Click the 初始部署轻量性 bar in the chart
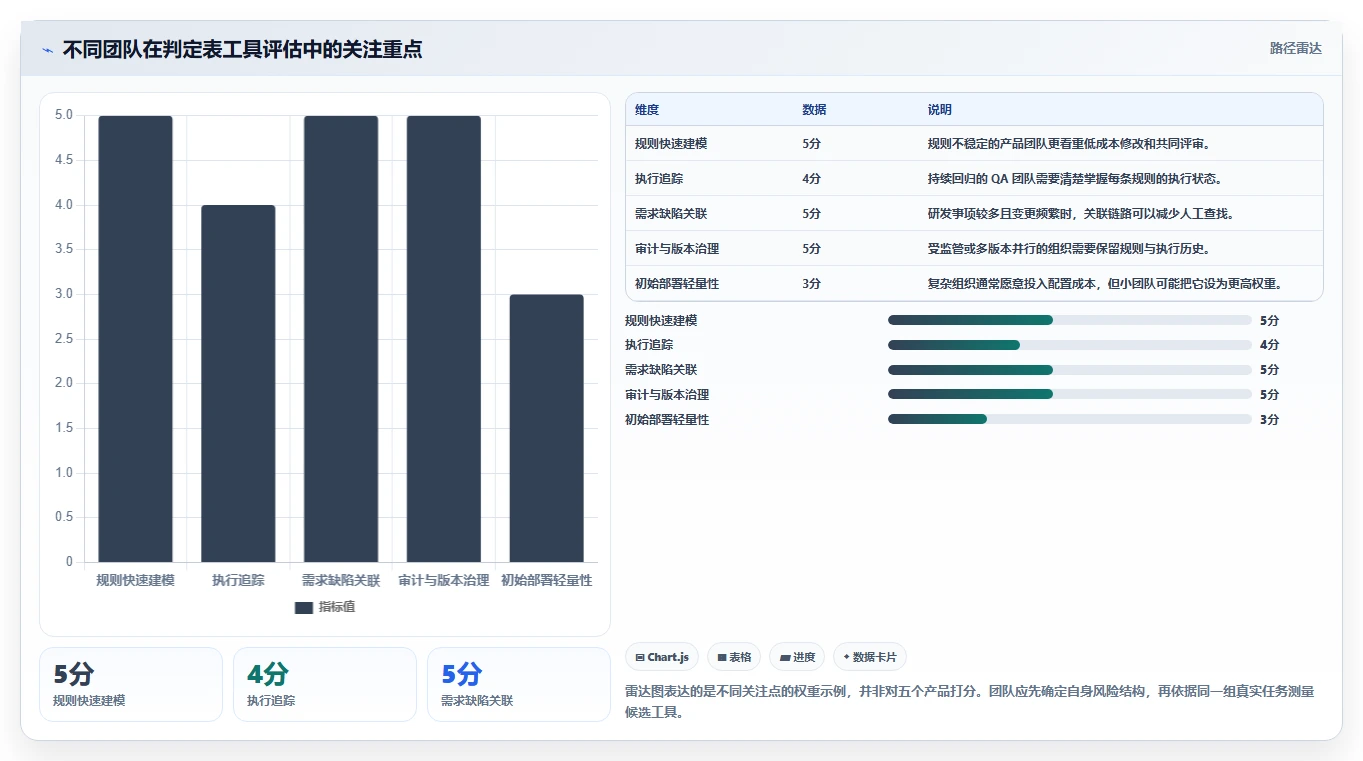This screenshot has height=761, width=1363. [546, 428]
